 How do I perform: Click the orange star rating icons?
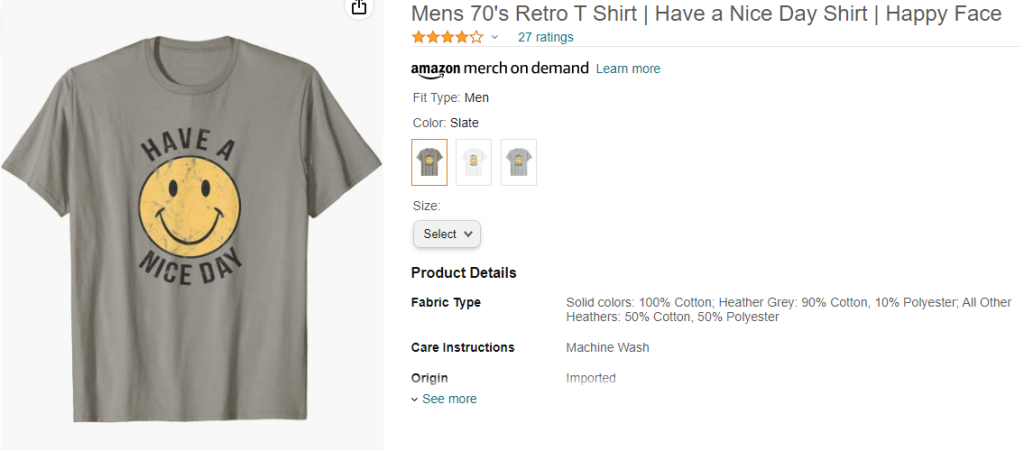[x=447, y=37]
